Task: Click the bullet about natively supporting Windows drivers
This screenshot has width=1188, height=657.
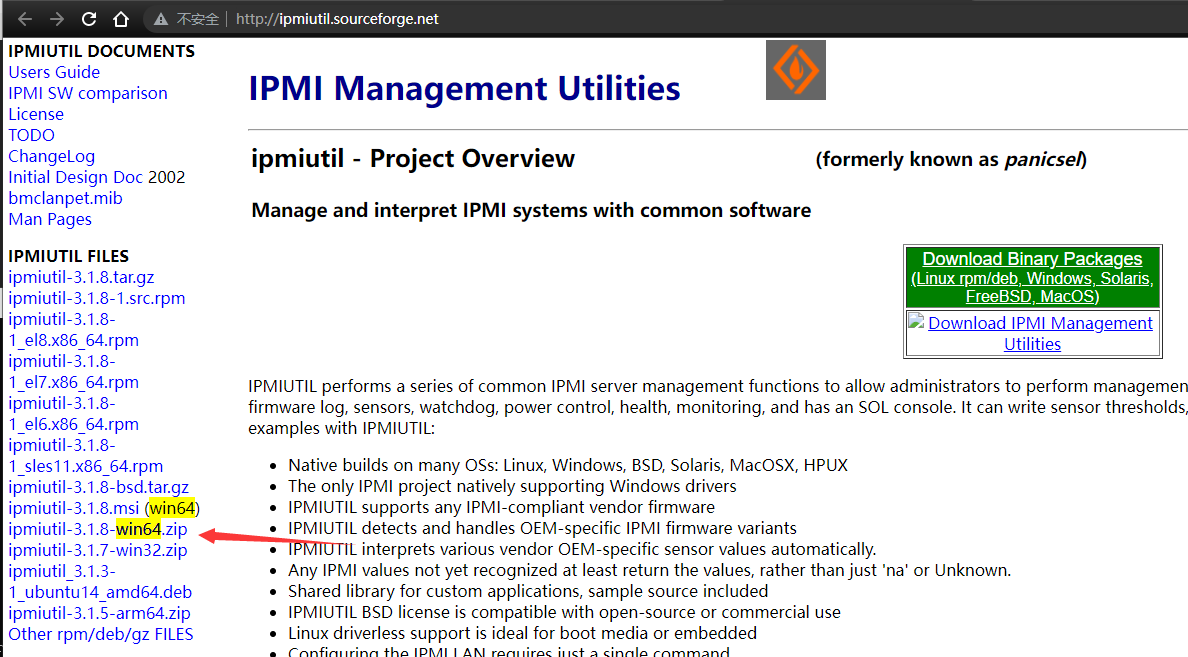Action: [x=512, y=486]
